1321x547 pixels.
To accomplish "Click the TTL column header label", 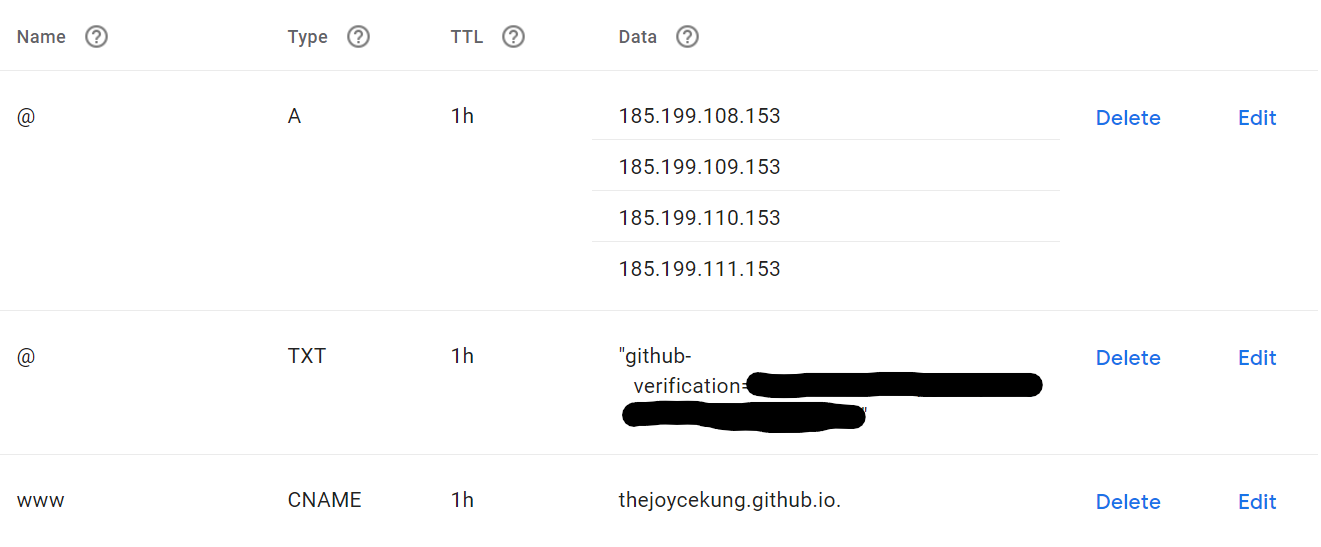I will click(x=467, y=37).
